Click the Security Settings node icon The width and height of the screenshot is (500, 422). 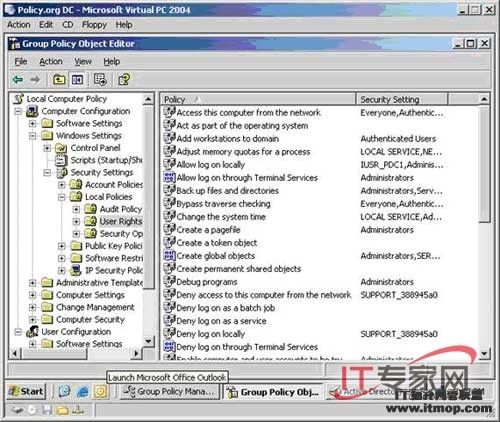[62, 172]
